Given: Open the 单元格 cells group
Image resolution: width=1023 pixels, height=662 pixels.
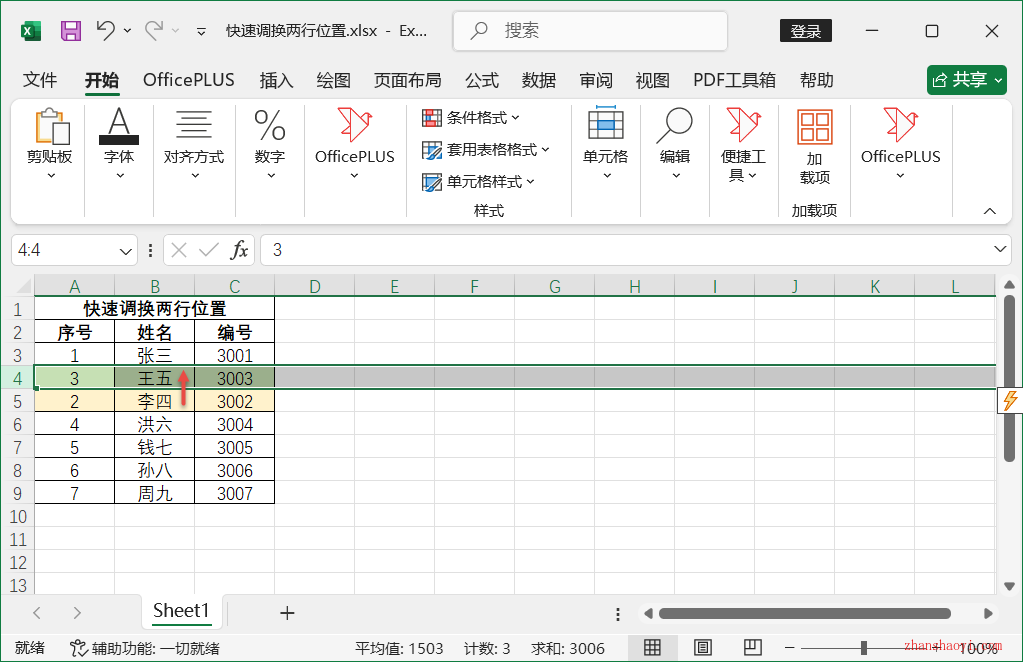Looking at the screenshot, I should (x=605, y=144).
